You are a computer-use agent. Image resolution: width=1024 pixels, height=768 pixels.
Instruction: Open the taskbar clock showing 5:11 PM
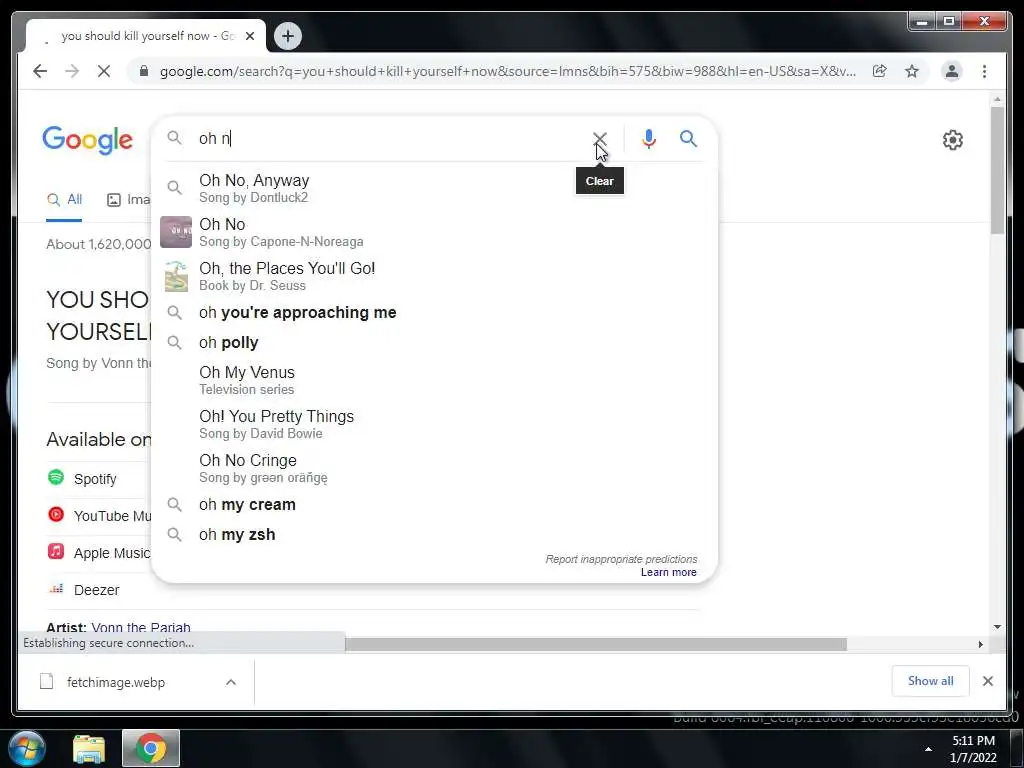(x=973, y=748)
